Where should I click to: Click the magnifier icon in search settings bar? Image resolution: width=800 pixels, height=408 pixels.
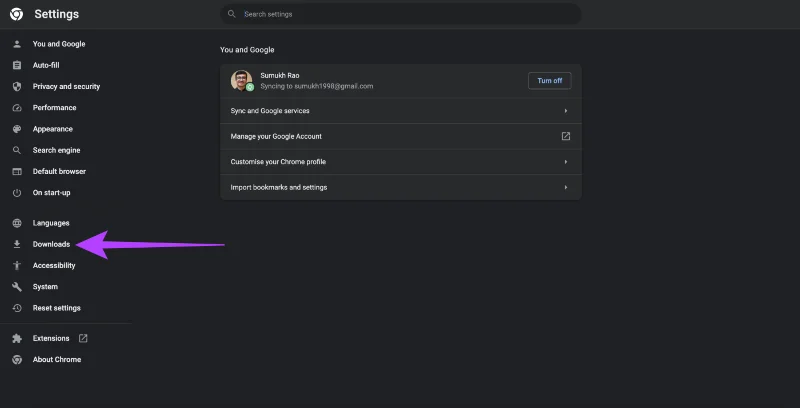pos(232,14)
